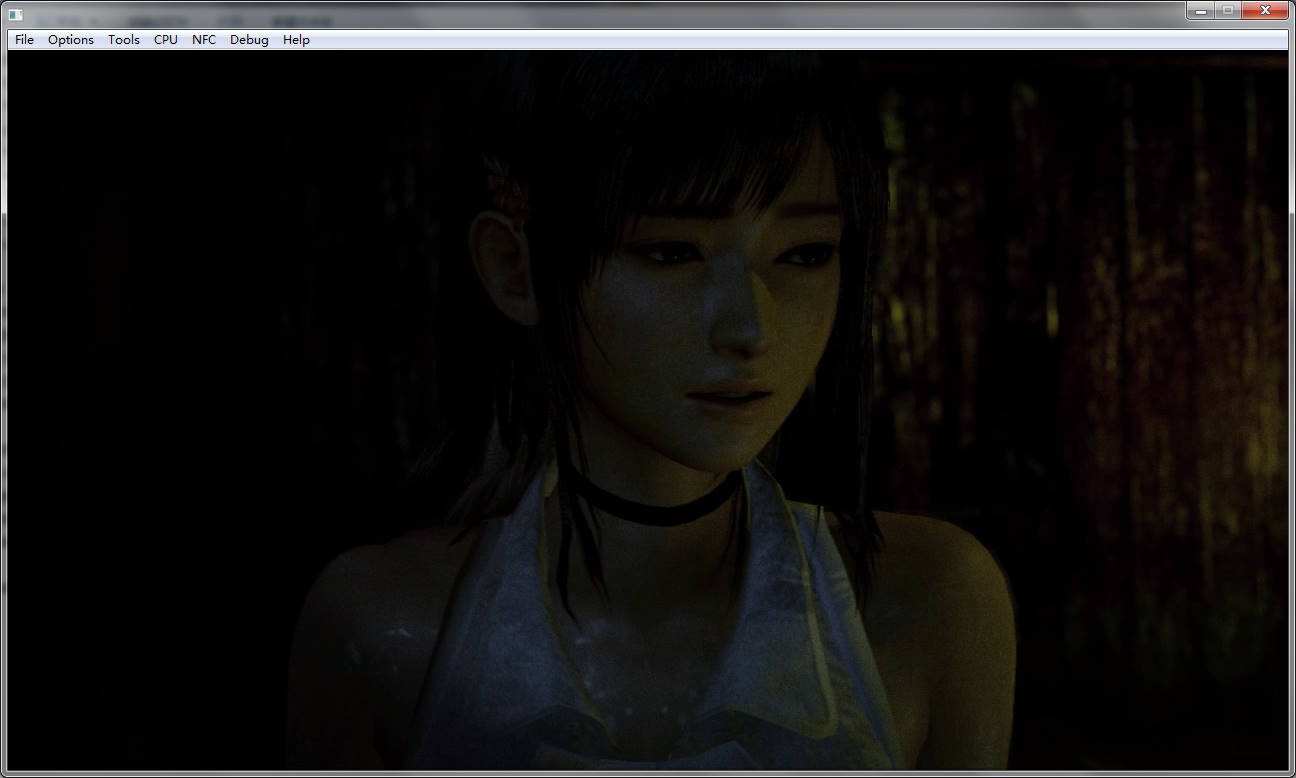Close the emulator window with the red X
Viewport: 1296px width, 778px height.
coord(1265,10)
